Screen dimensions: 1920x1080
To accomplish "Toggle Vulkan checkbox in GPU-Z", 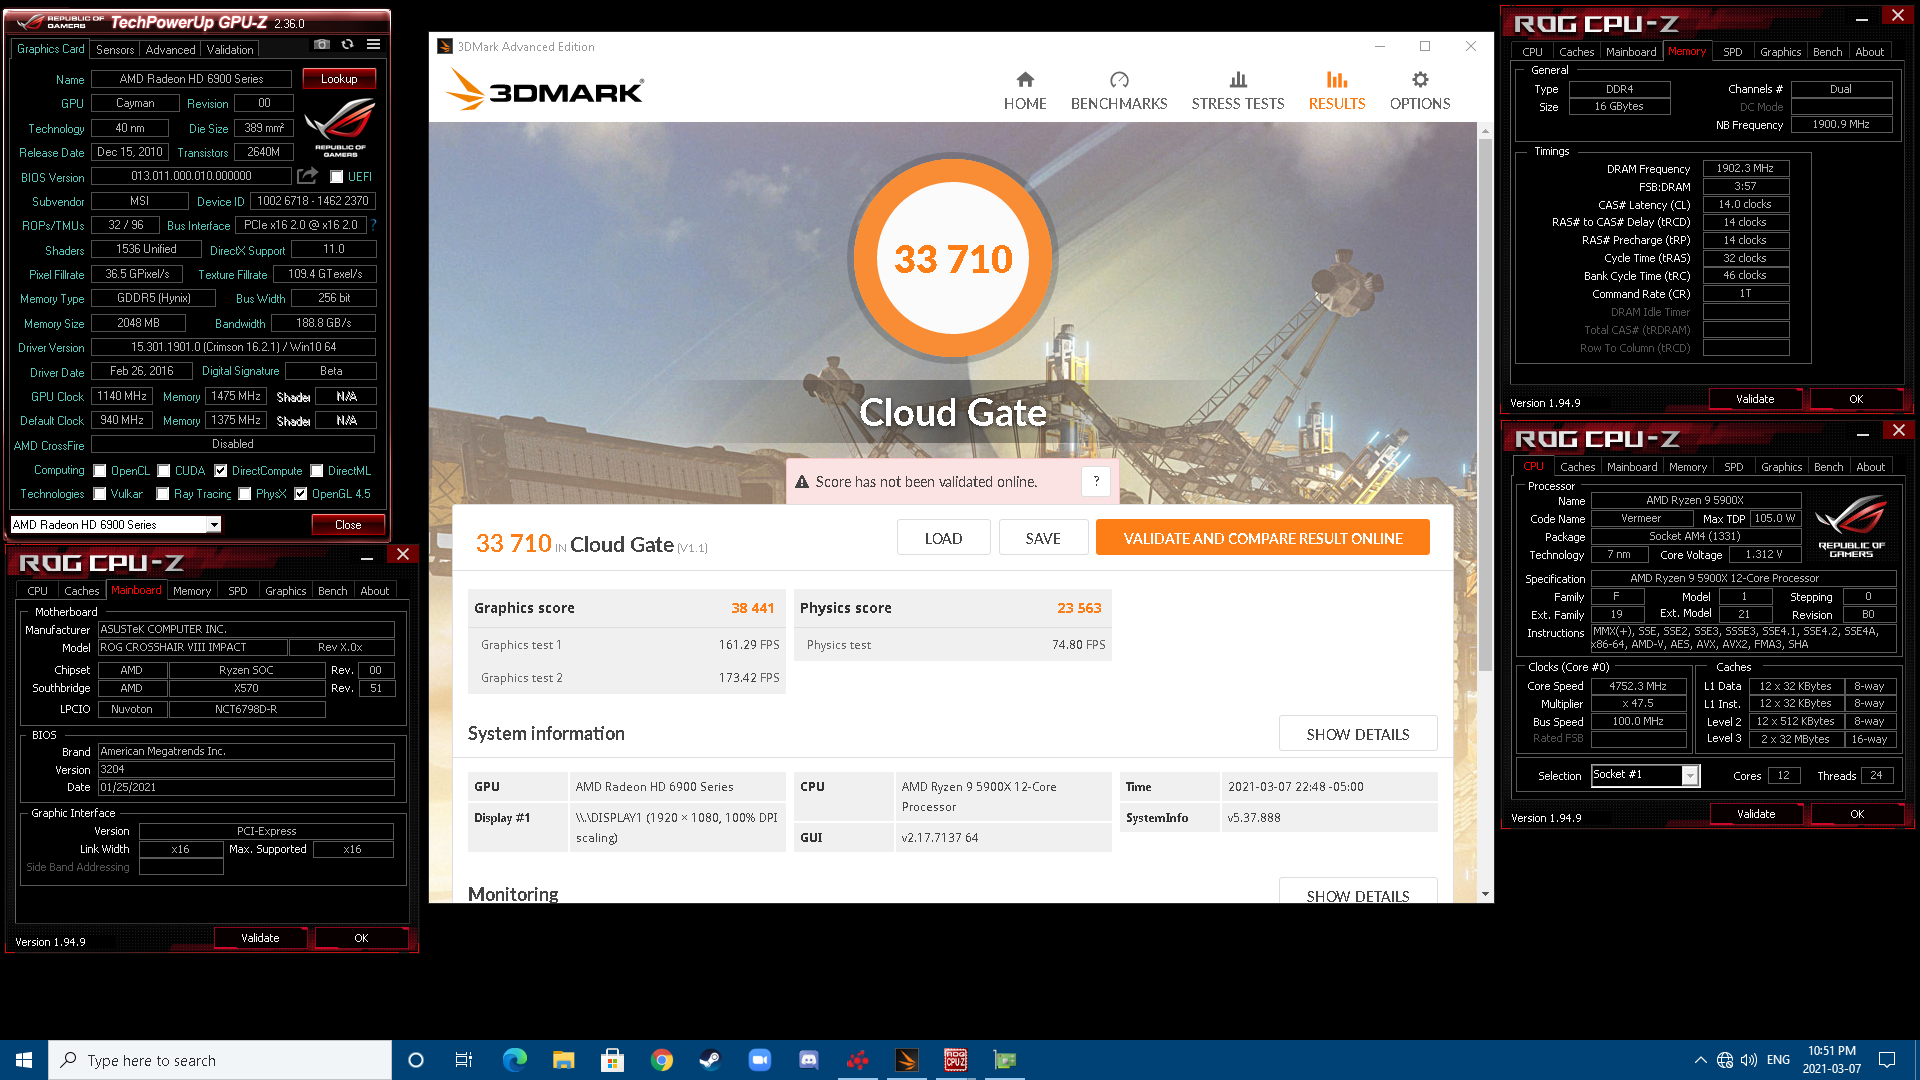I will (x=100, y=494).
